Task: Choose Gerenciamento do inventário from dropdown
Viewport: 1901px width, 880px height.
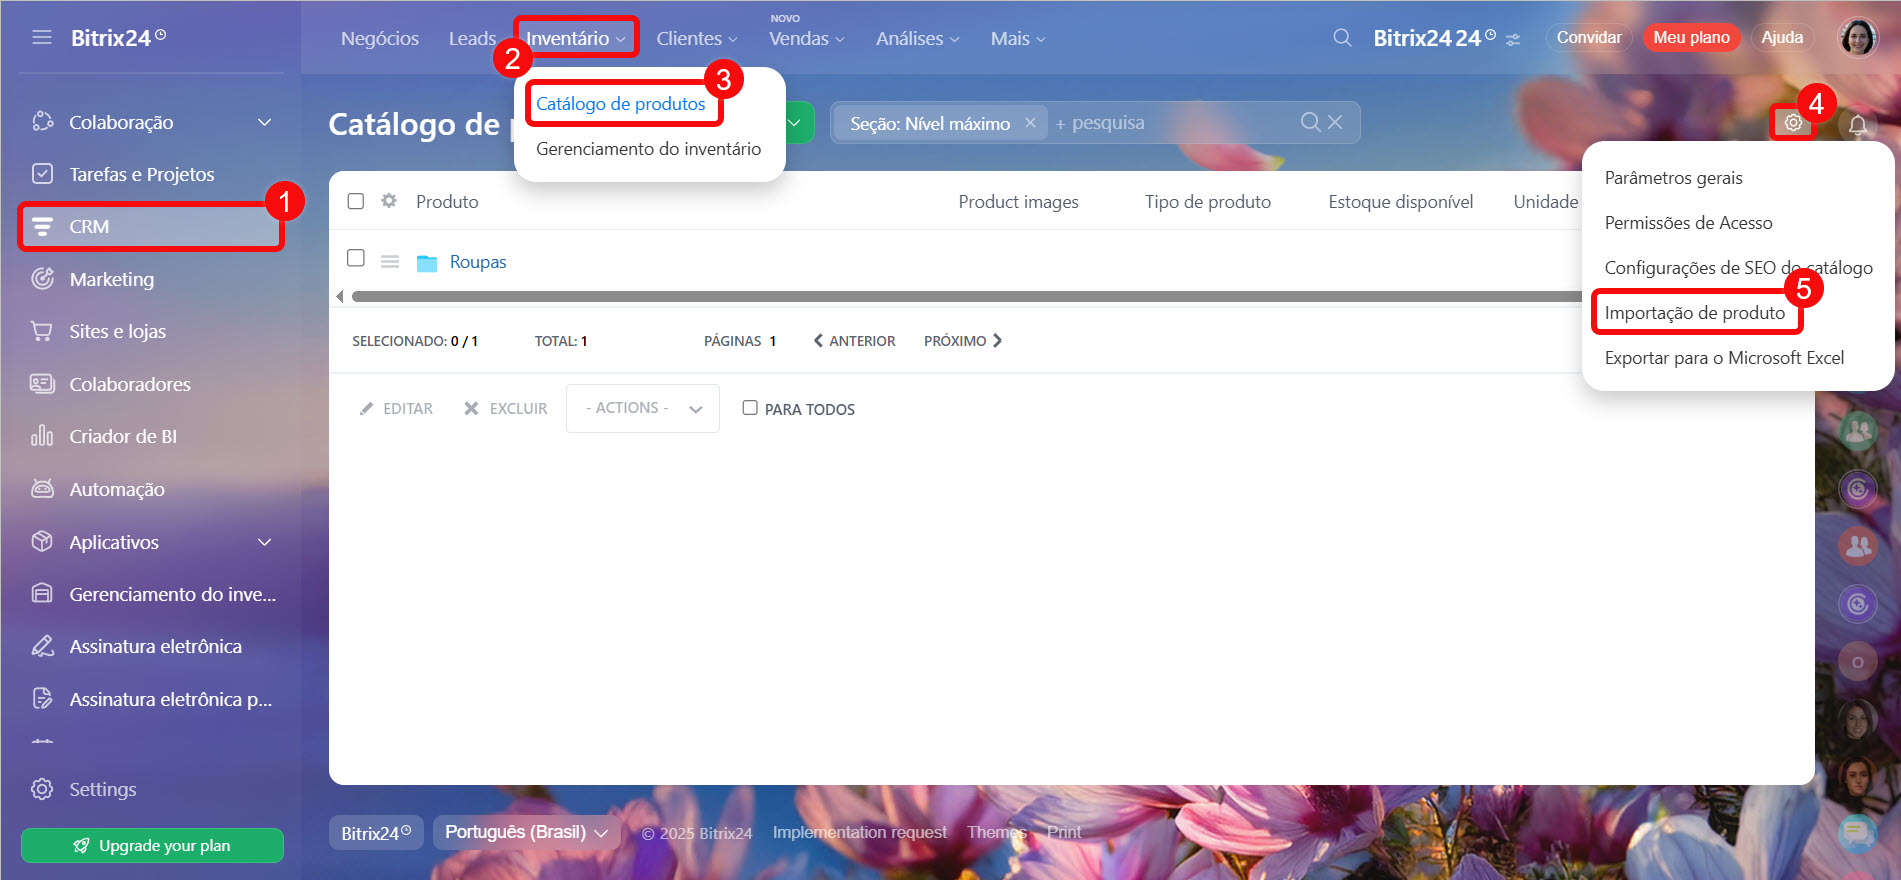Action: click(648, 149)
